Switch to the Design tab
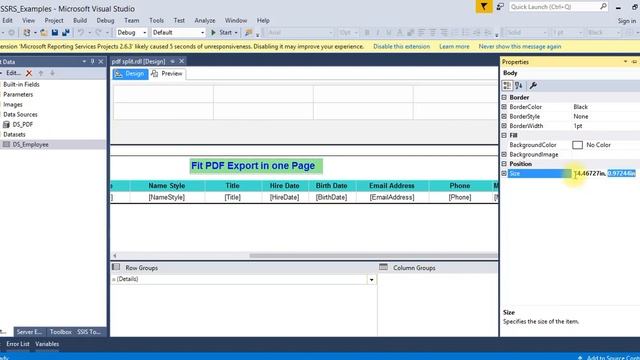 pos(130,74)
